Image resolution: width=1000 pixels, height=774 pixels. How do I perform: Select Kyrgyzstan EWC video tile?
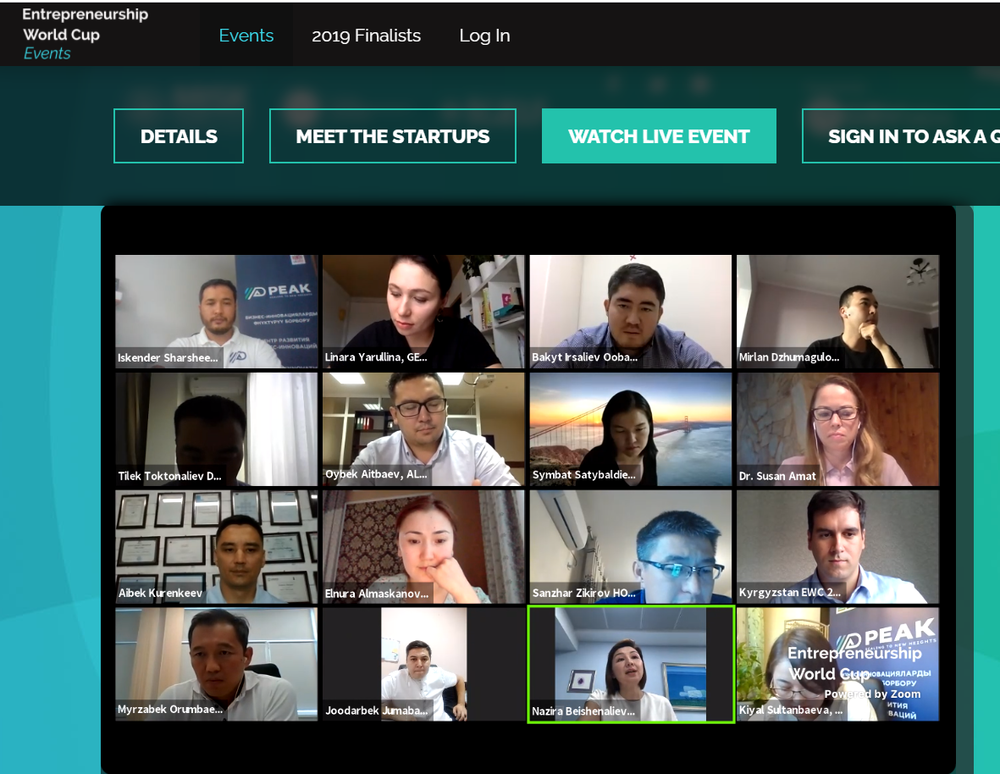pyautogui.click(x=838, y=546)
